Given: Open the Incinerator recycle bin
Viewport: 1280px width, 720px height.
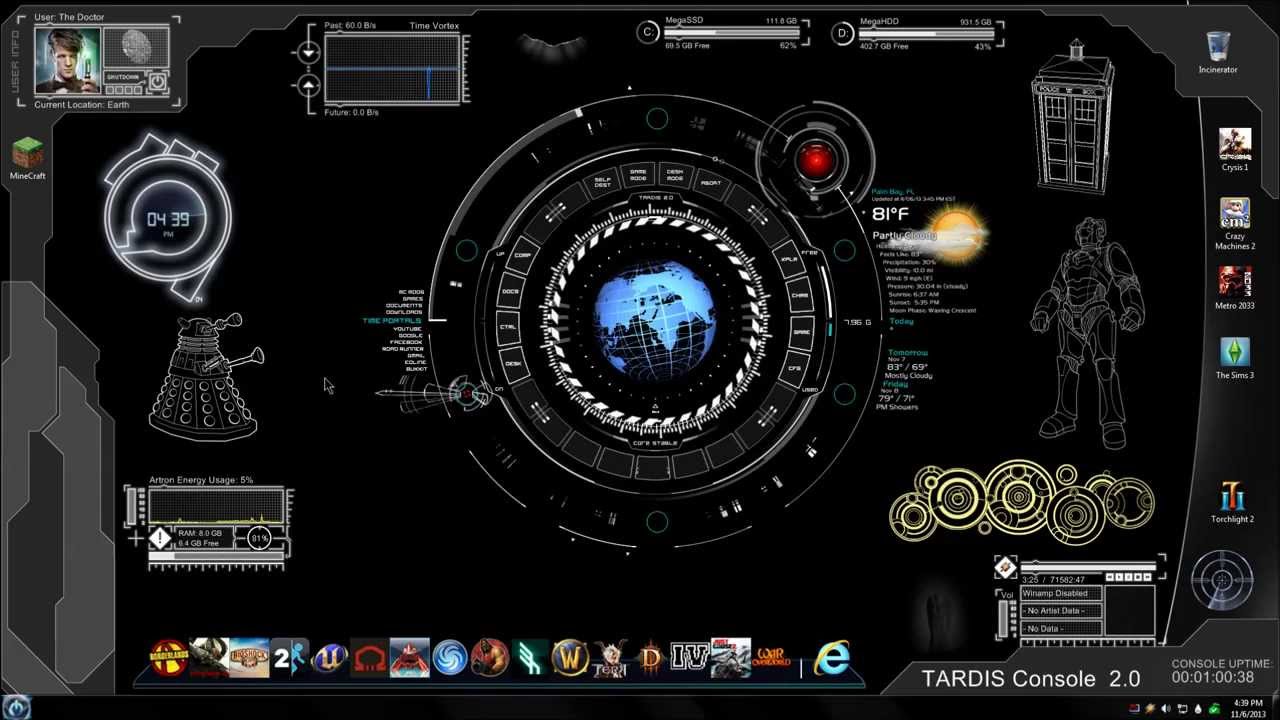Looking at the screenshot, I should 1218,52.
